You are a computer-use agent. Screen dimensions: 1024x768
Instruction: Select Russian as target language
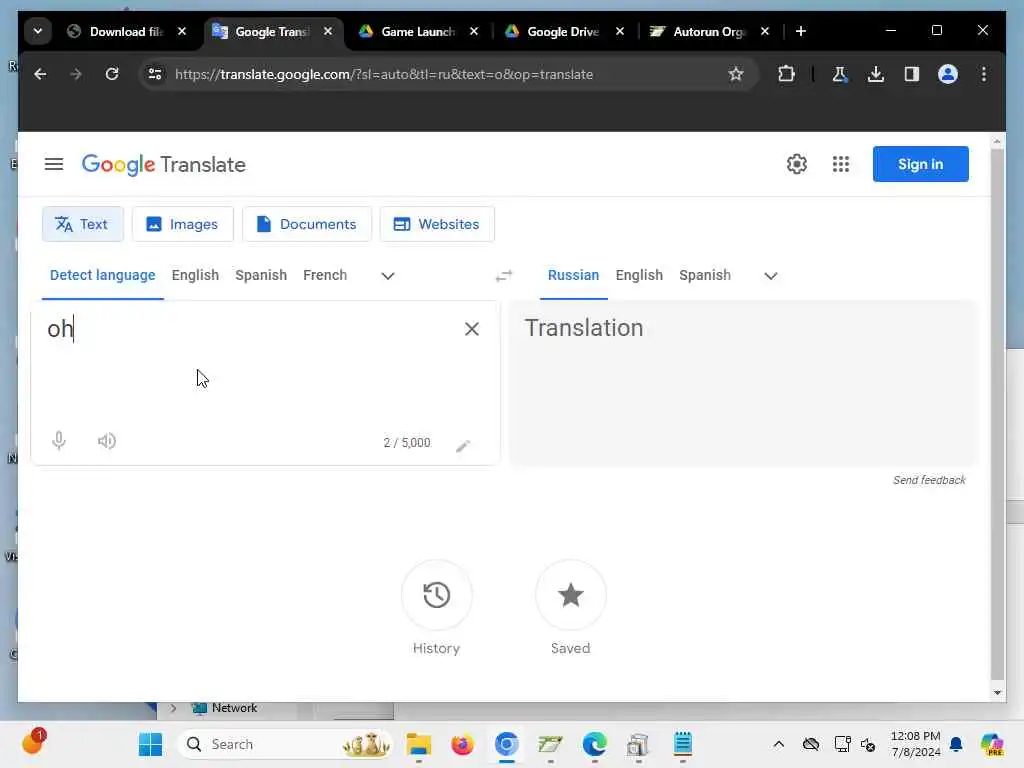tap(573, 275)
